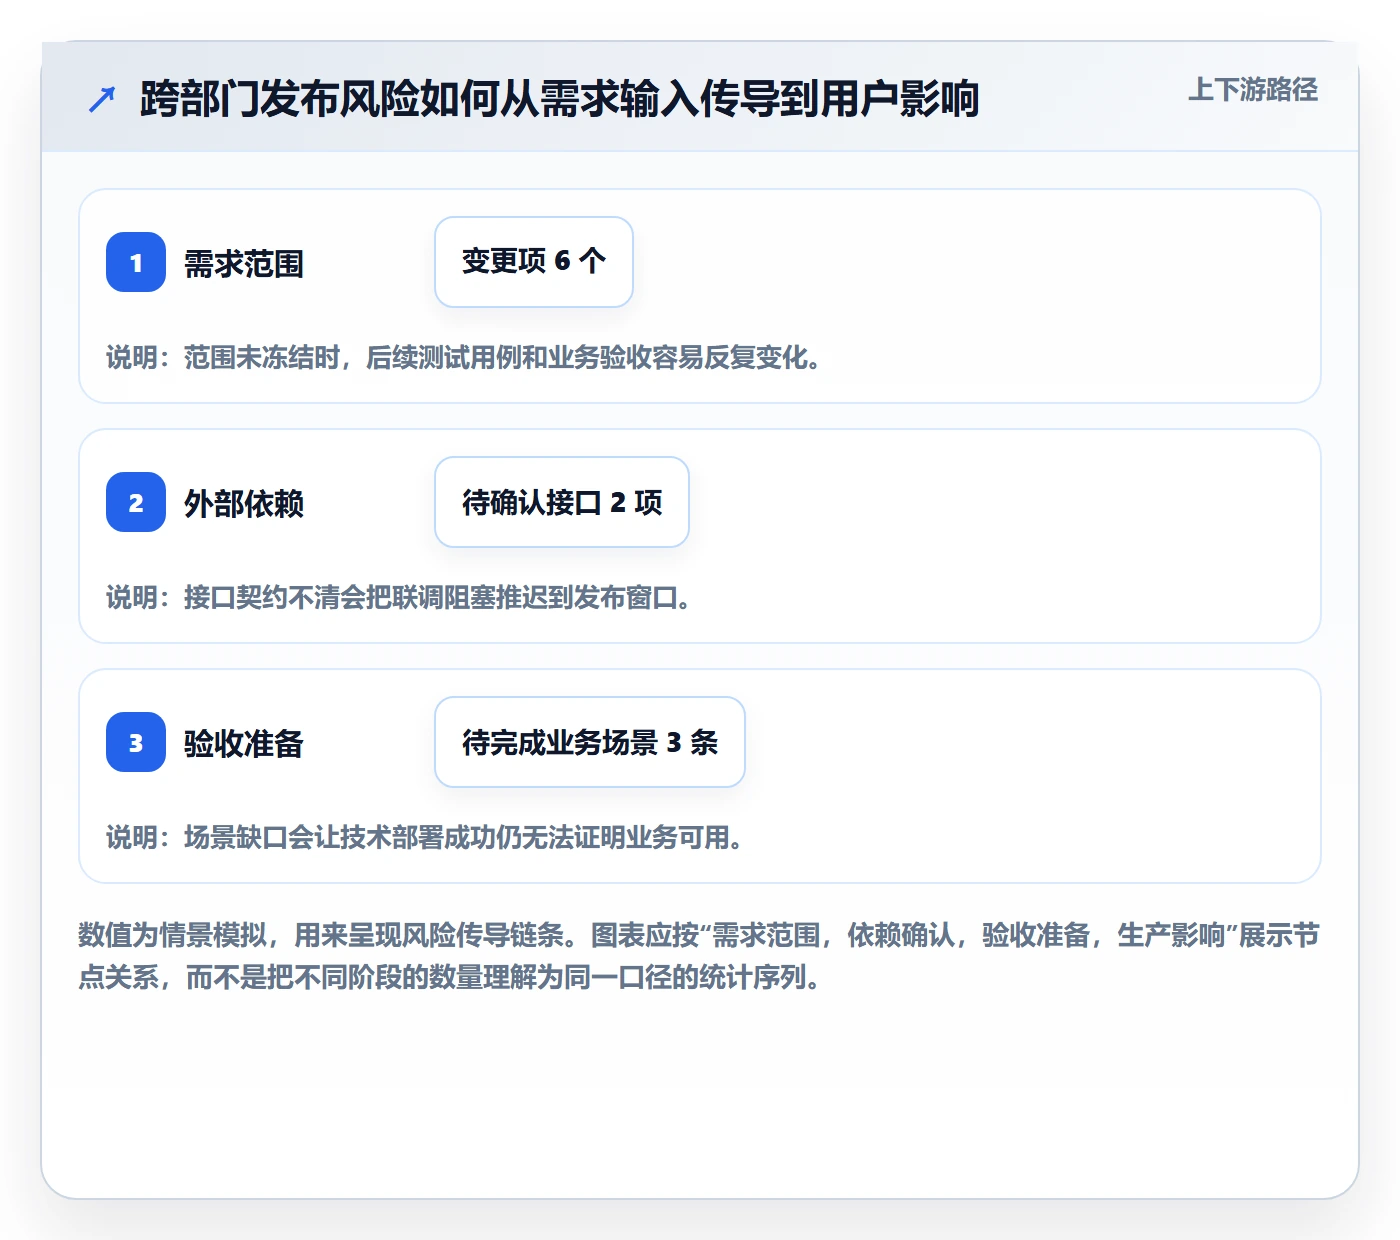Click the main title 跨部门发布风险如何从需求输入传导到用户影响
1400x1240 pixels.
click(x=559, y=99)
